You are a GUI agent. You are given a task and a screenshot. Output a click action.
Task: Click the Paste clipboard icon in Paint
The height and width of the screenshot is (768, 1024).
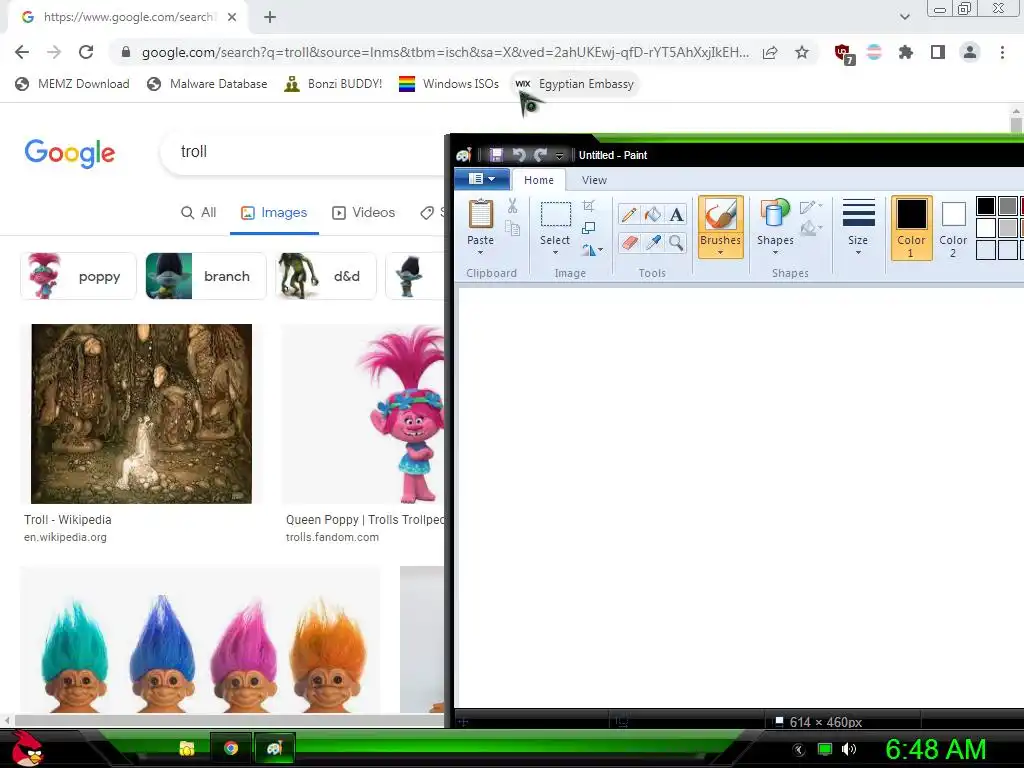tap(481, 214)
